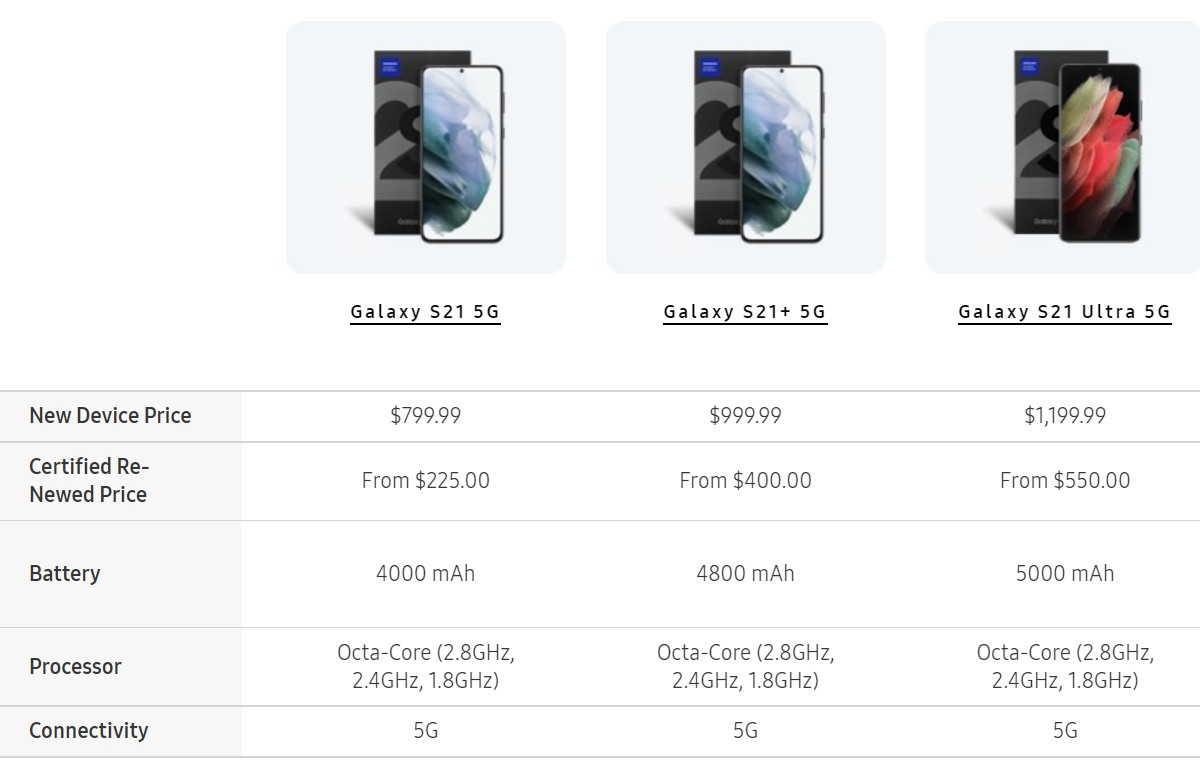This screenshot has width=1200, height=764.
Task: Click the From $400.00 re-newed price
Action: click(745, 481)
